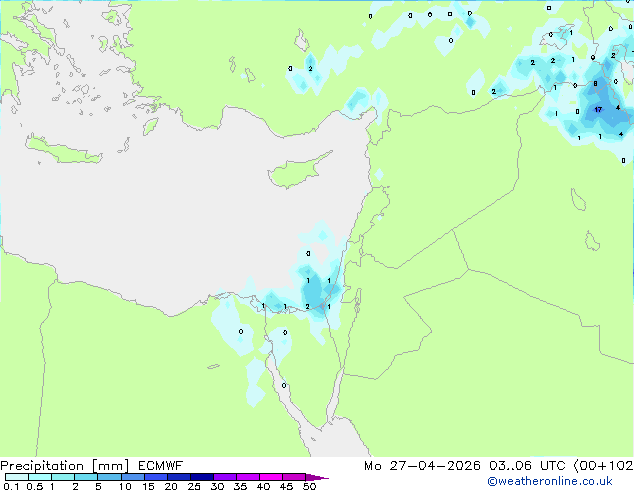
Task: Click the legend label '25'
Action: pyautogui.click(x=194, y=486)
